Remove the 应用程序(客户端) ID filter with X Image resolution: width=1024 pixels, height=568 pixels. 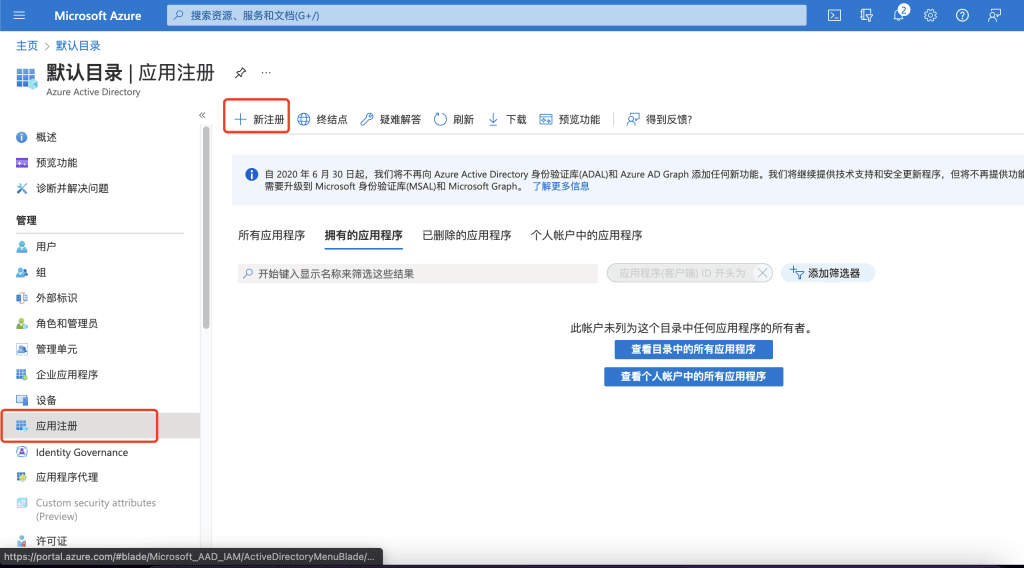(x=762, y=273)
